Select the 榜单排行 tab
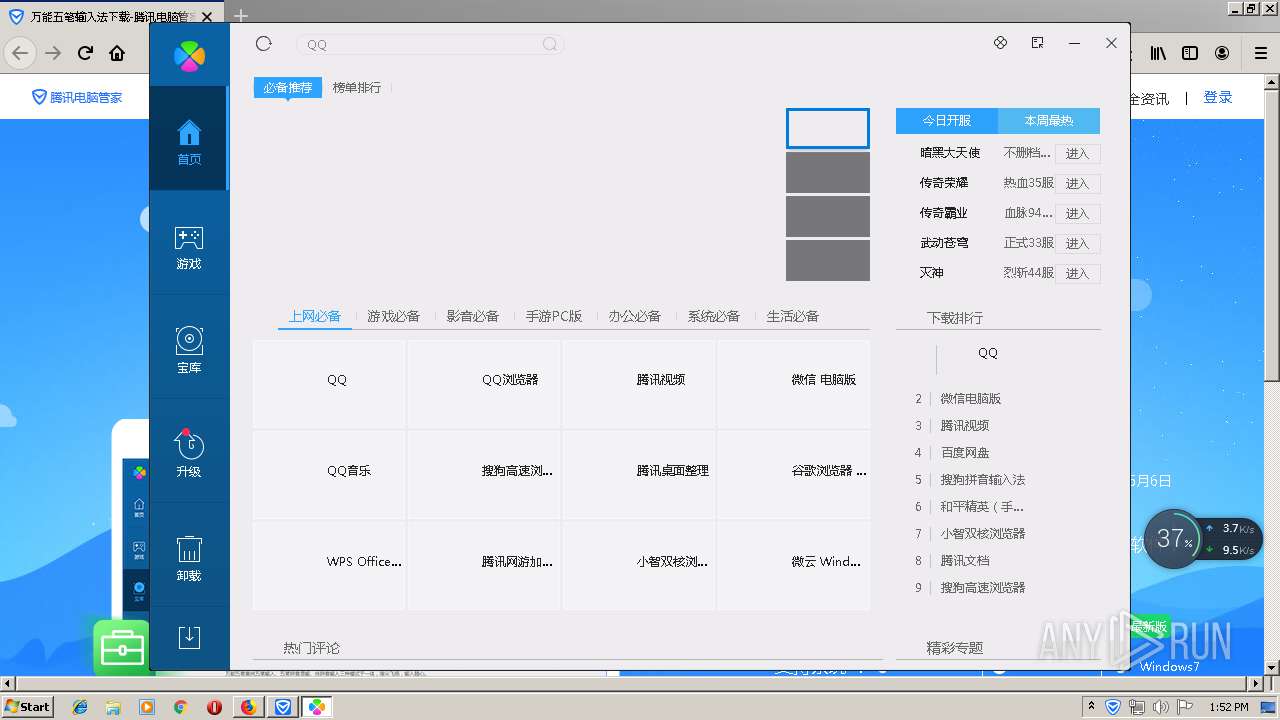 coord(357,88)
